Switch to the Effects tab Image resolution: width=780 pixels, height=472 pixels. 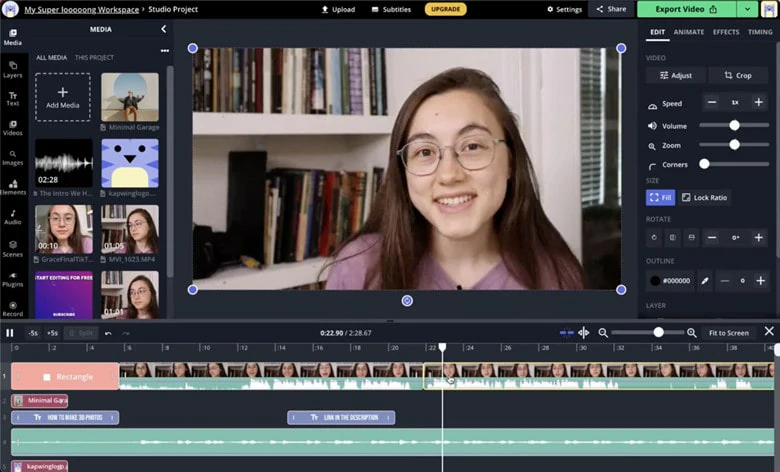[726, 32]
